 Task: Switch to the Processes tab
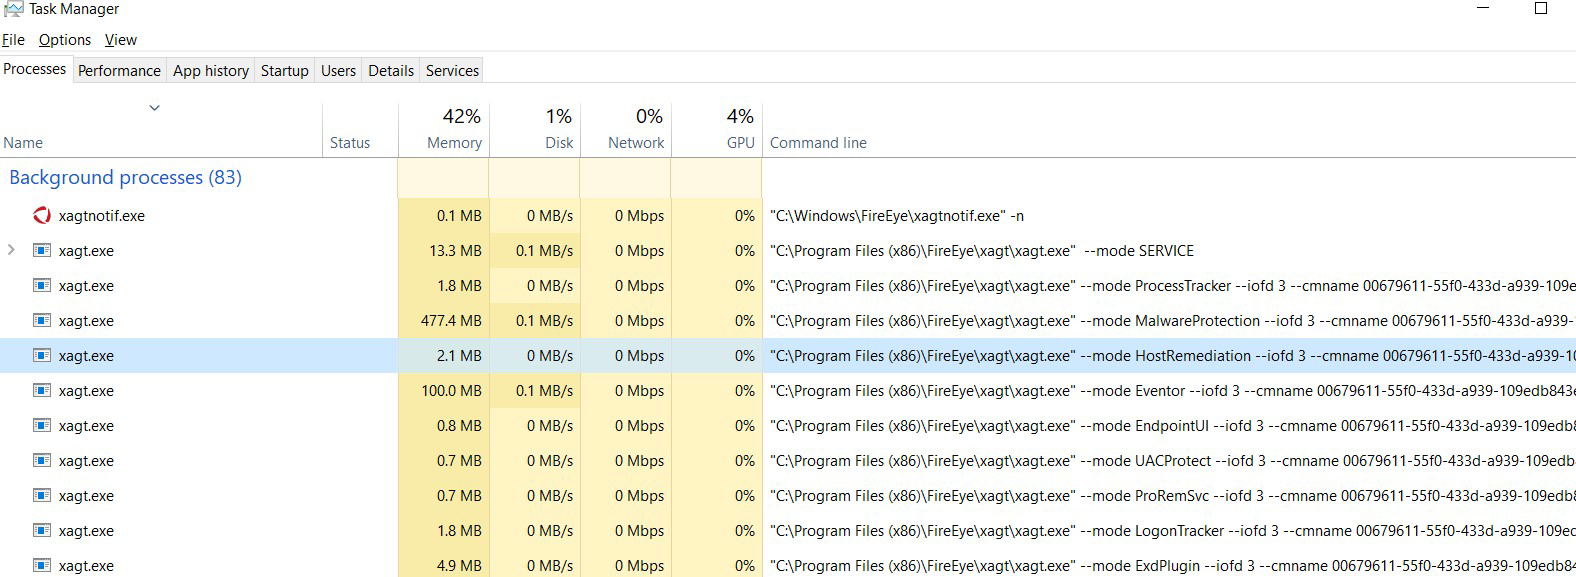(35, 69)
